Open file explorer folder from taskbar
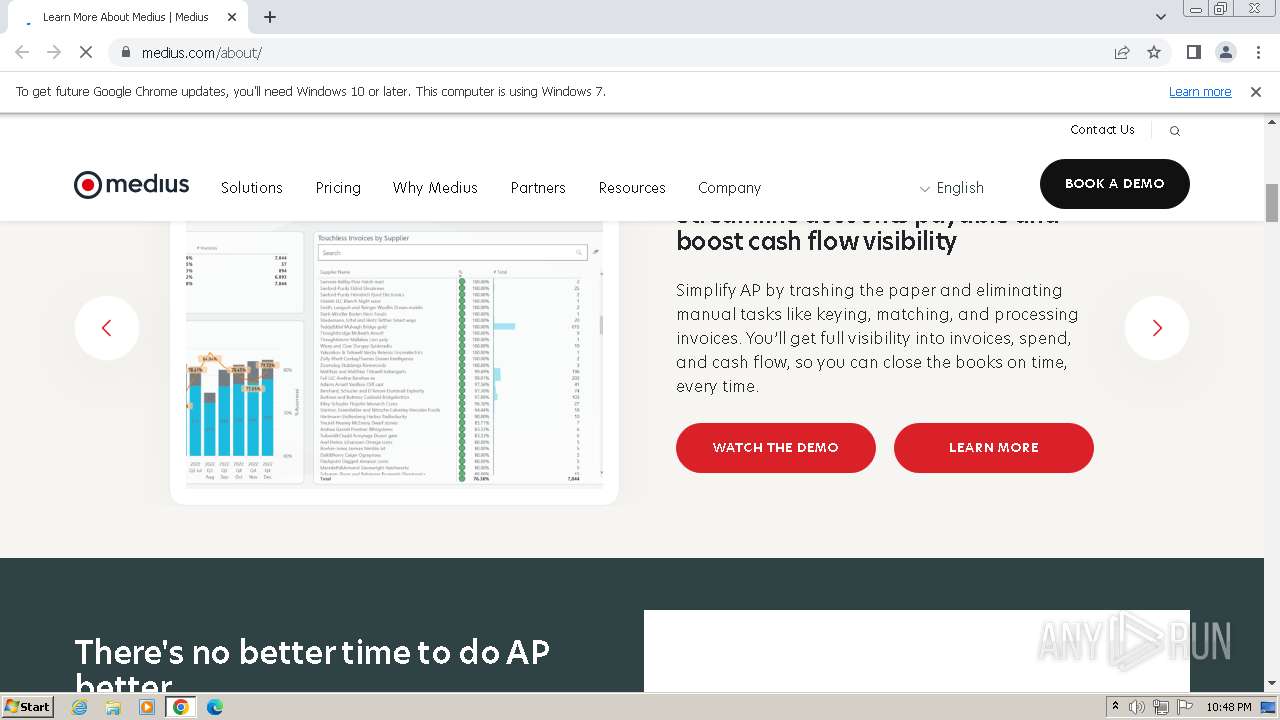Image resolution: width=1280 pixels, height=720 pixels. point(113,707)
